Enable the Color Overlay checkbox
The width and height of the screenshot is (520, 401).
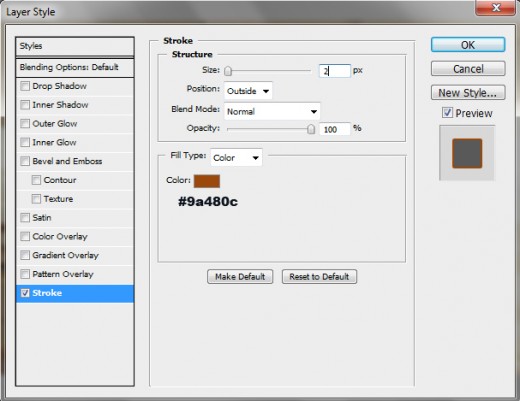click(x=25, y=236)
